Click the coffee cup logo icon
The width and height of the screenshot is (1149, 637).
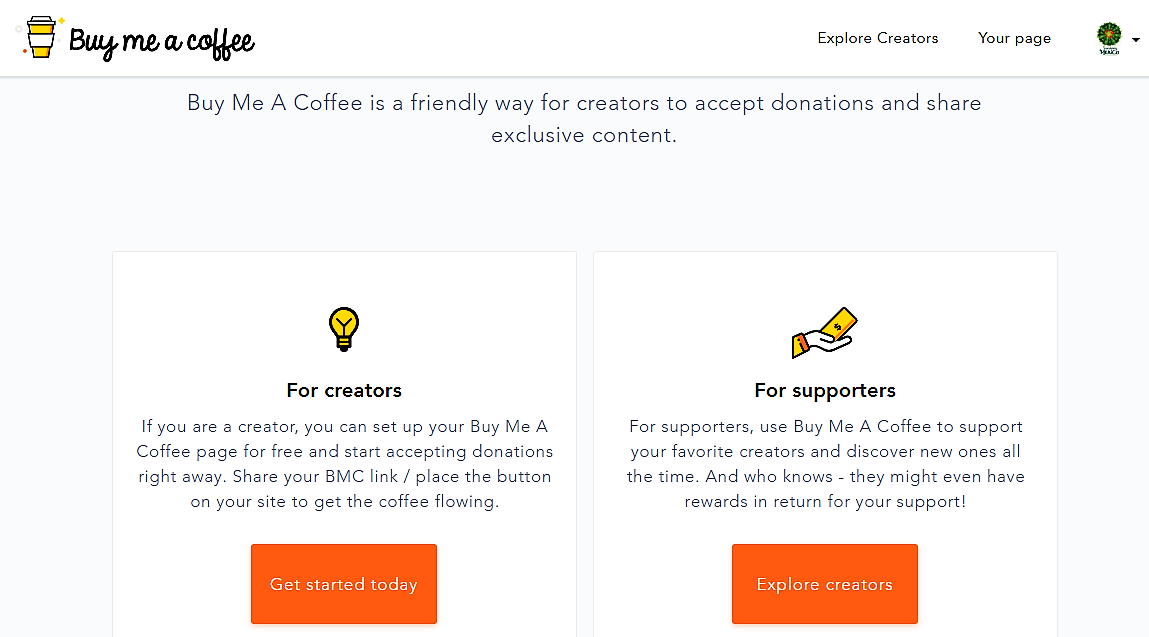(40, 38)
